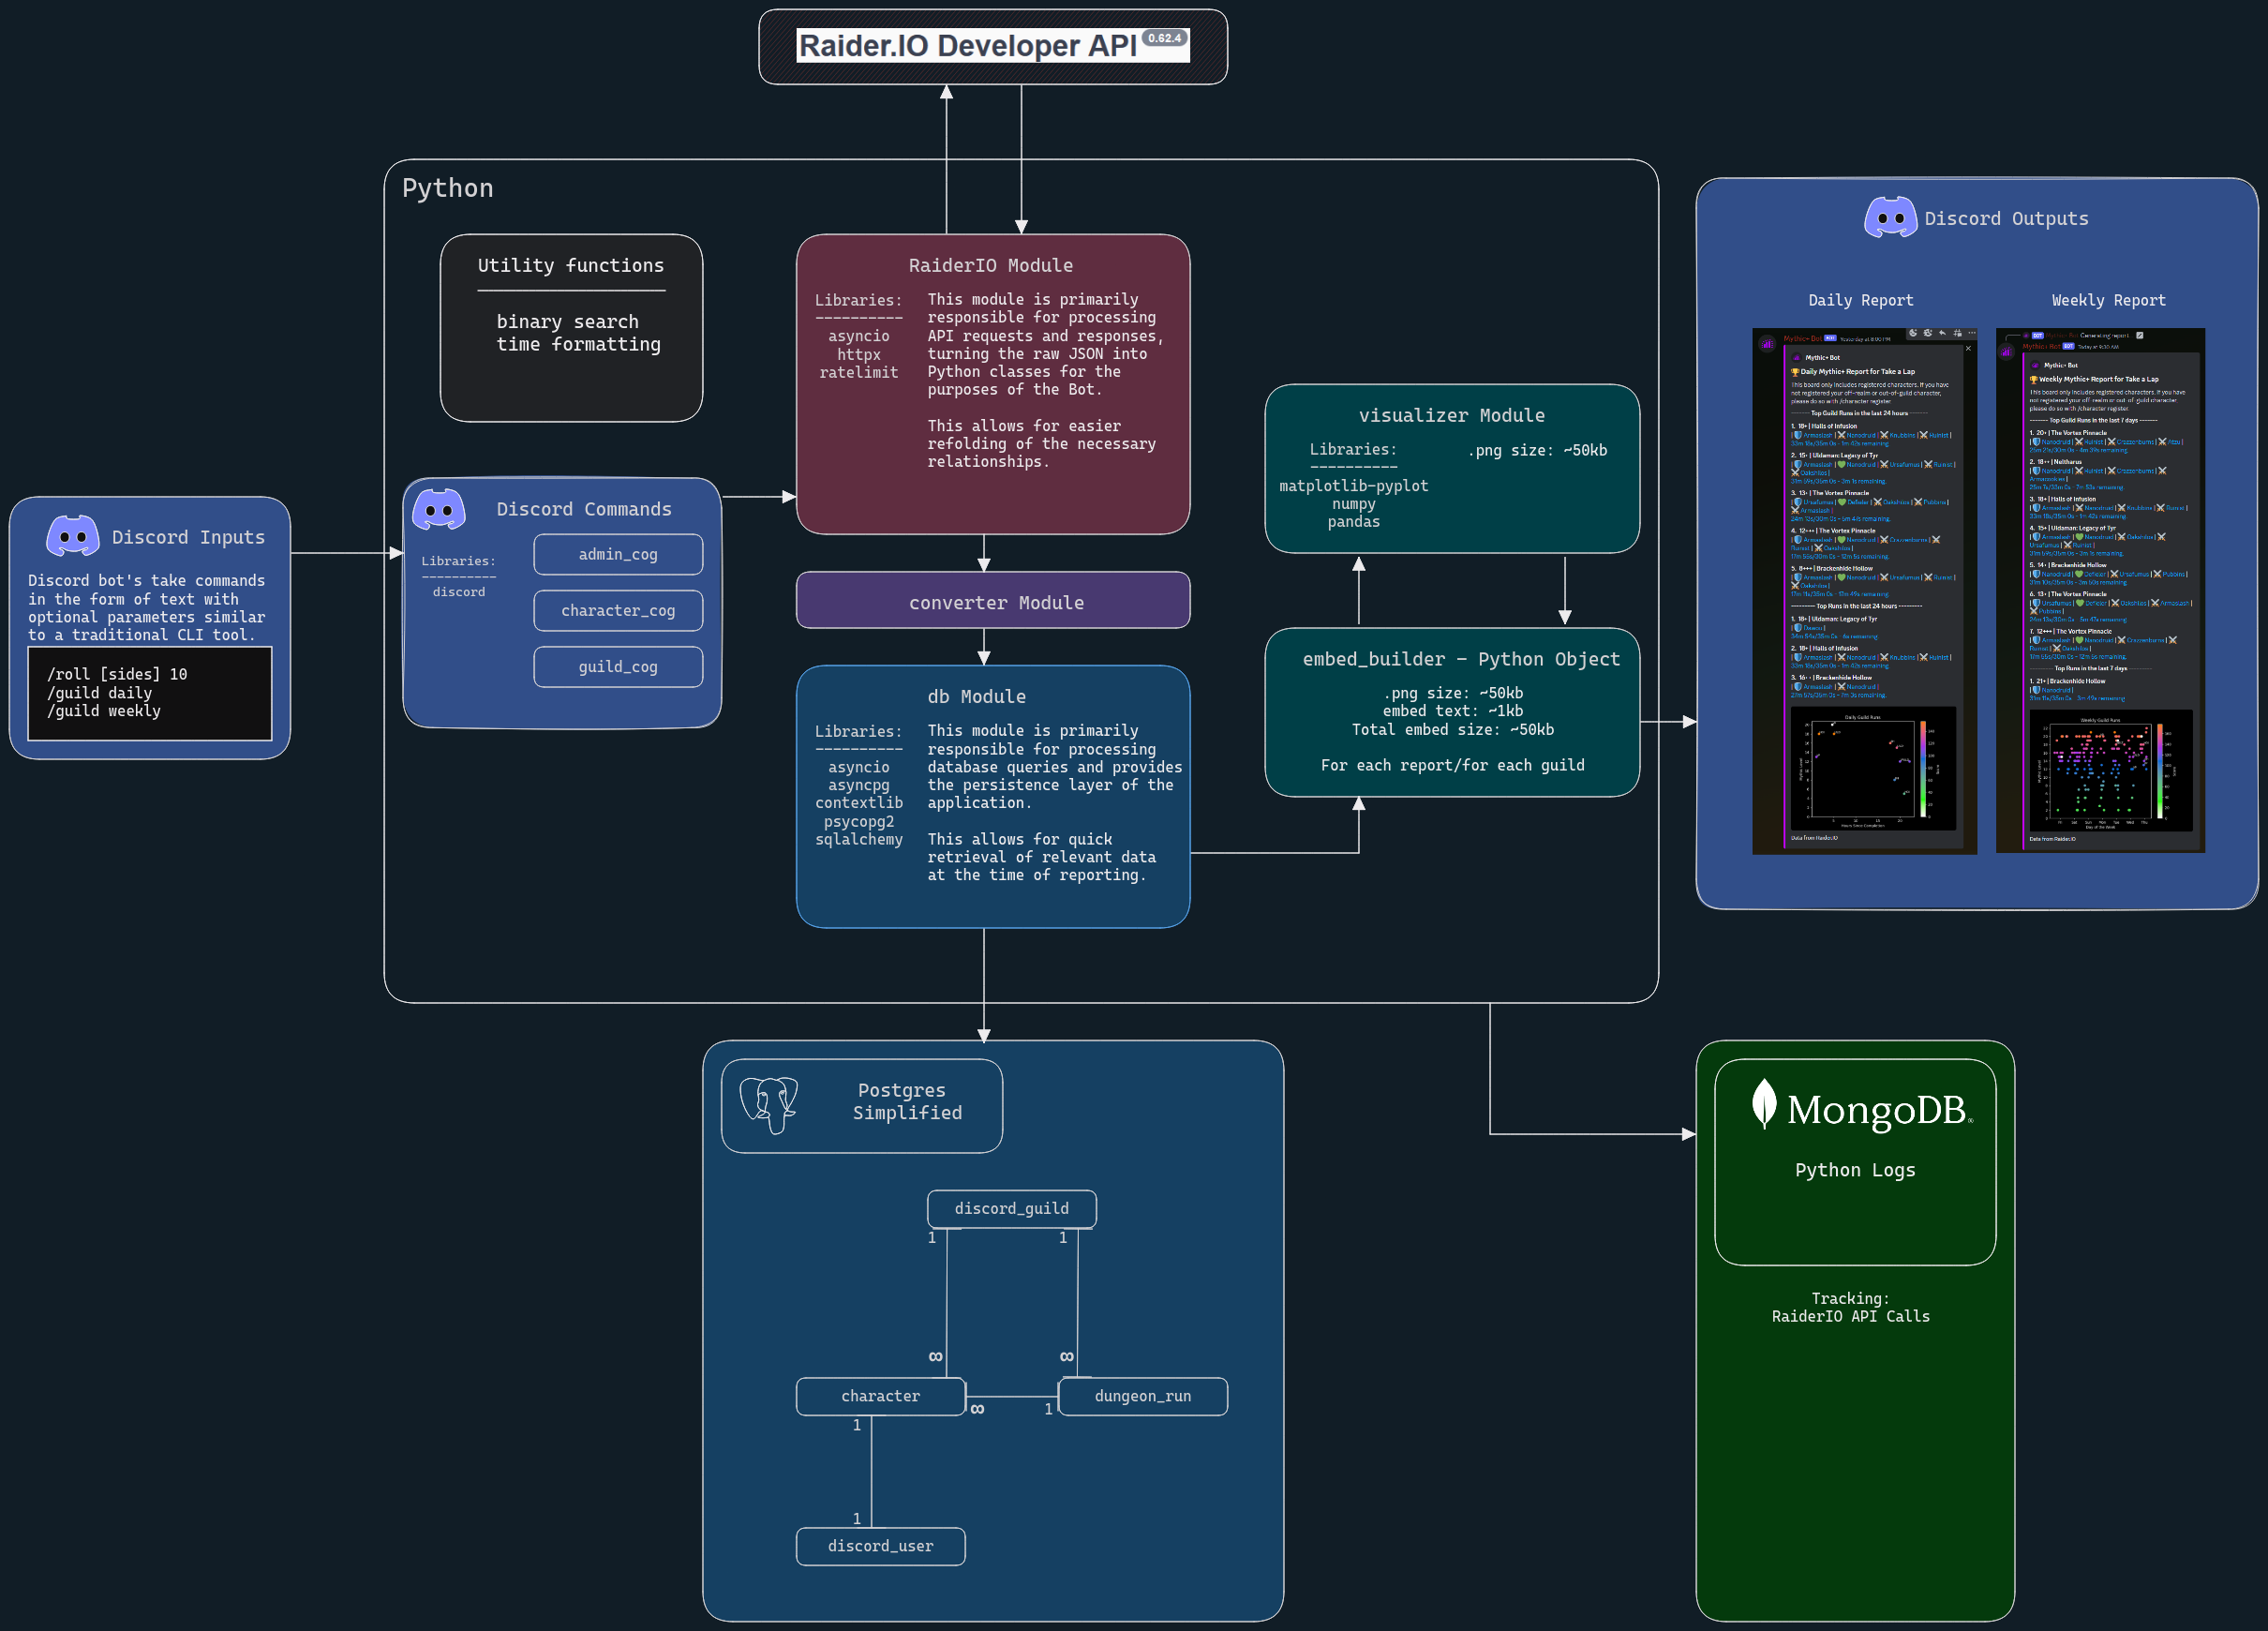The height and width of the screenshot is (1631, 2268).
Task: Click the 0.62.4 version badge
Action: pos(1165,38)
